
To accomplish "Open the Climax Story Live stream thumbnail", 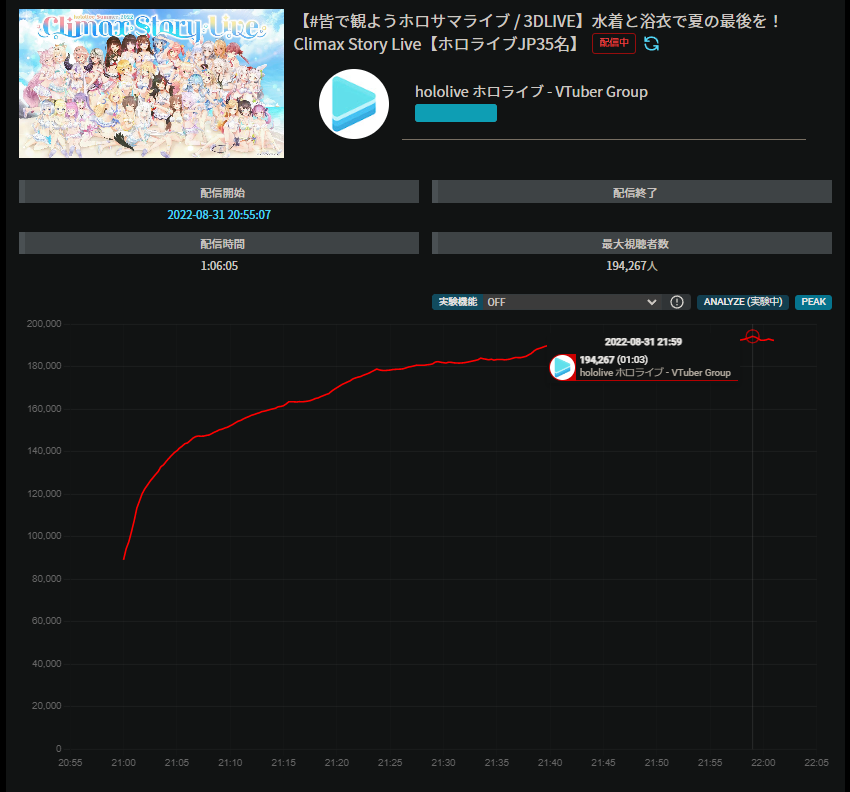I will (x=151, y=83).
